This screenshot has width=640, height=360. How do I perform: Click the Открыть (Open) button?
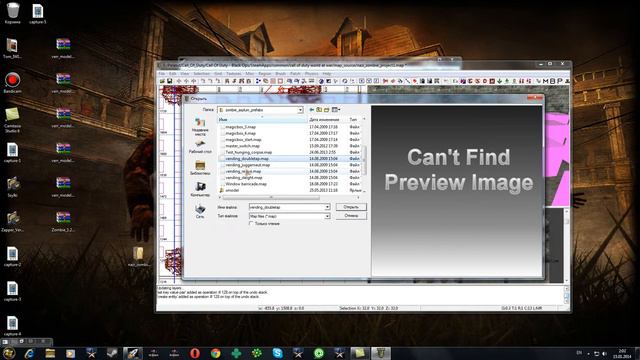pyautogui.click(x=351, y=207)
